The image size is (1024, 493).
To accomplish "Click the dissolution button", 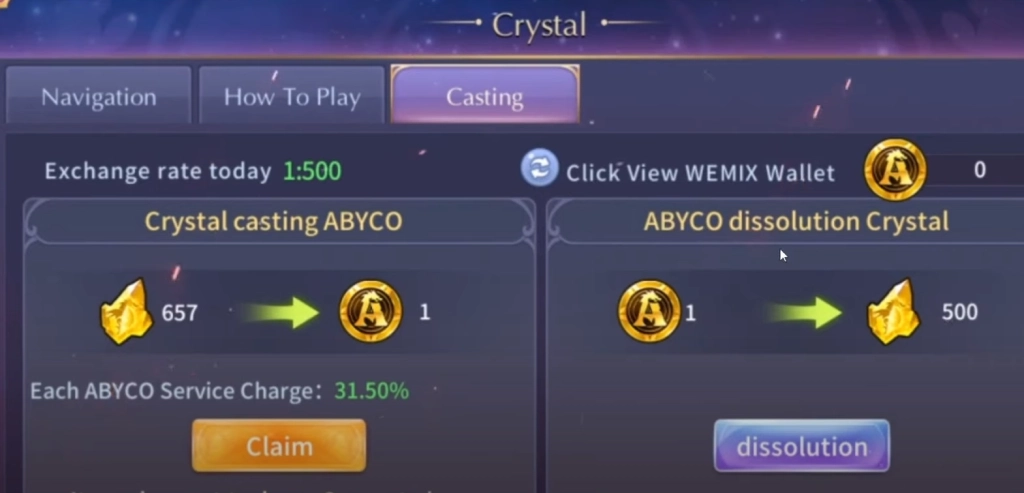I will [x=802, y=446].
